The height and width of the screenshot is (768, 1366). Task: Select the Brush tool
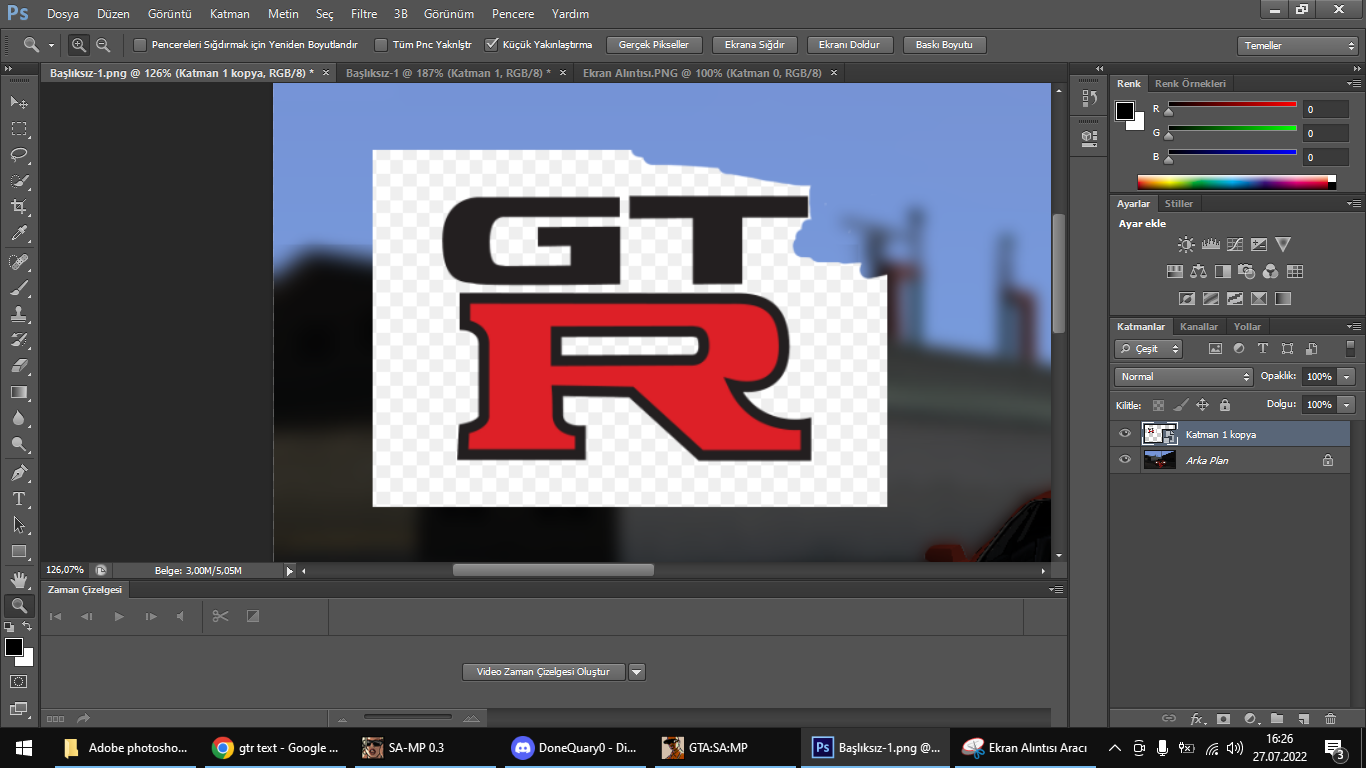pyautogui.click(x=19, y=288)
